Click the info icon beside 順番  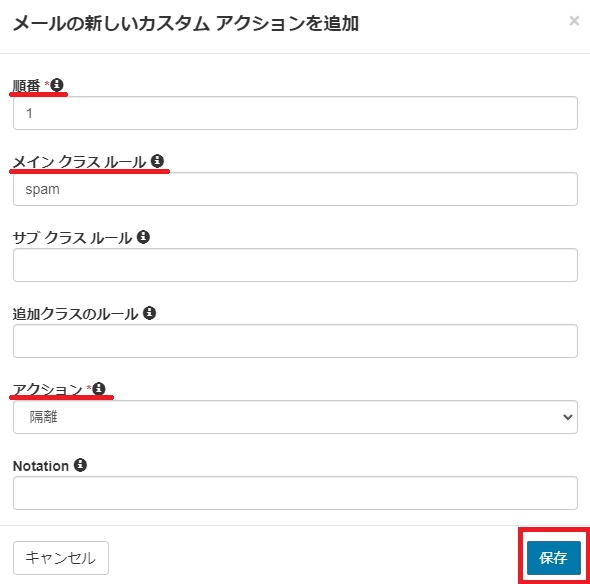[57, 85]
